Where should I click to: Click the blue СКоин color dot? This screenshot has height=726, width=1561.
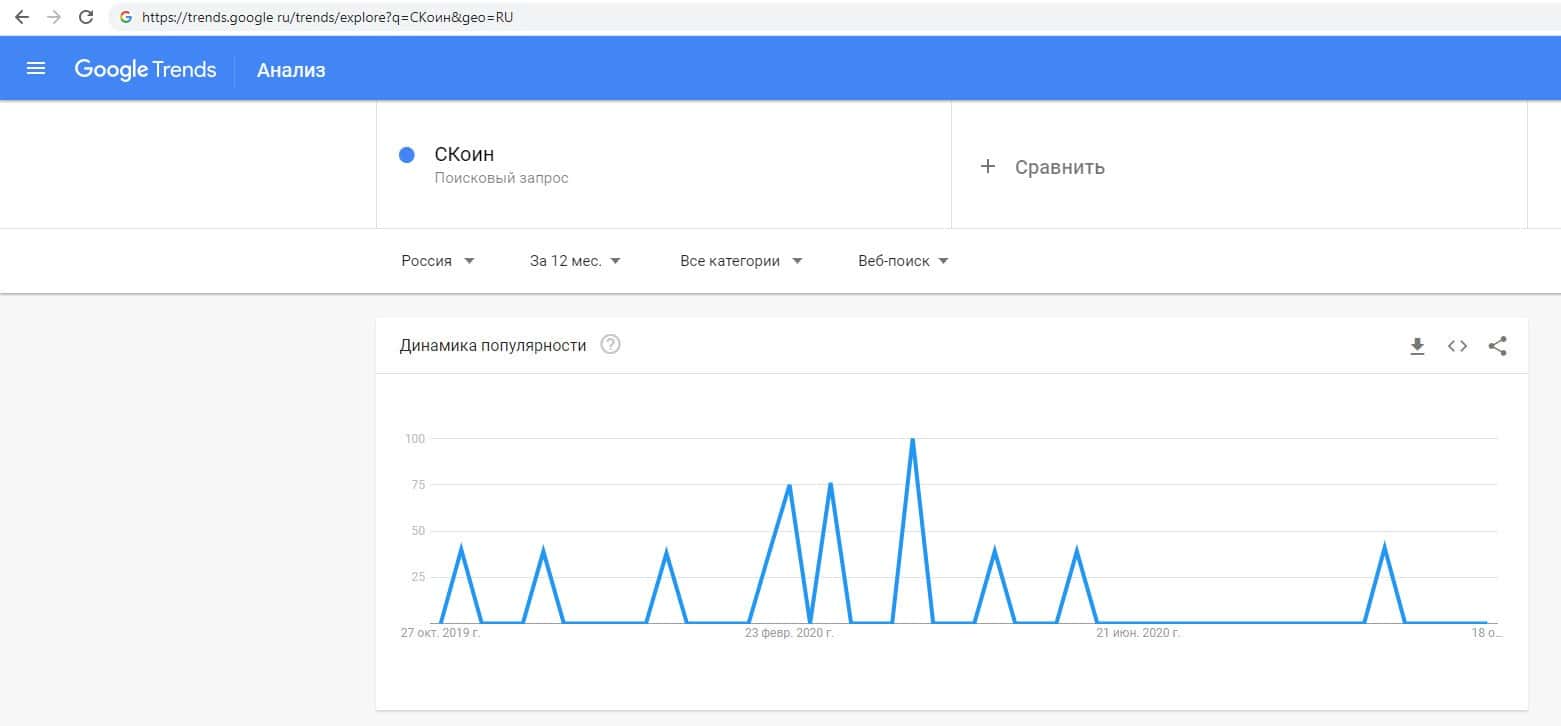(407, 155)
